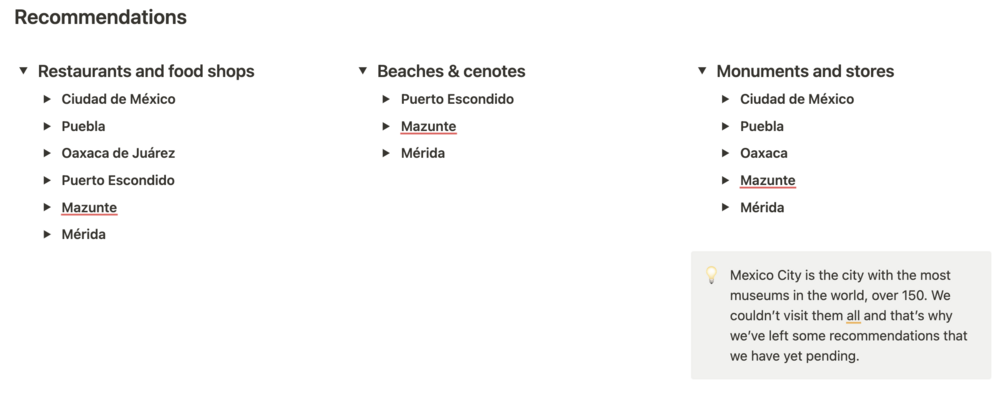Click the Mexico City museums callout text
Viewport: 1005px width, 401px height.
pos(849,315)
